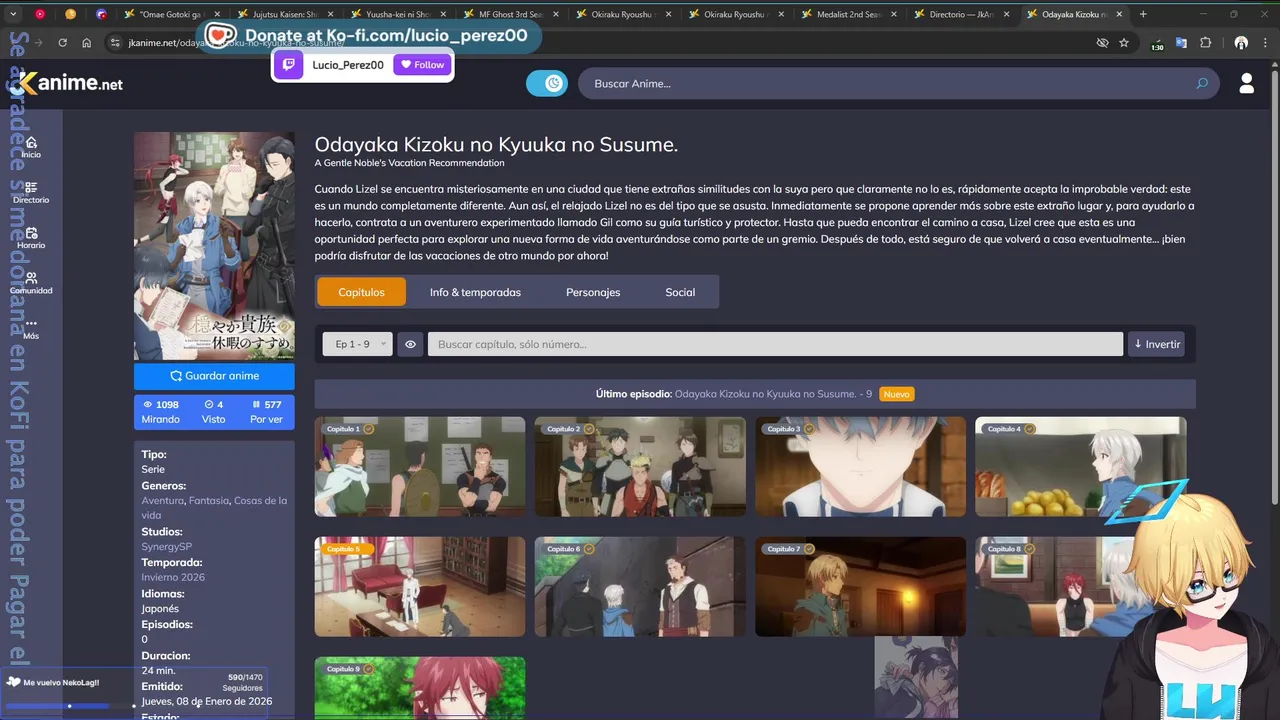Open the Invierno 2026 season link

(x=173, y=578)
